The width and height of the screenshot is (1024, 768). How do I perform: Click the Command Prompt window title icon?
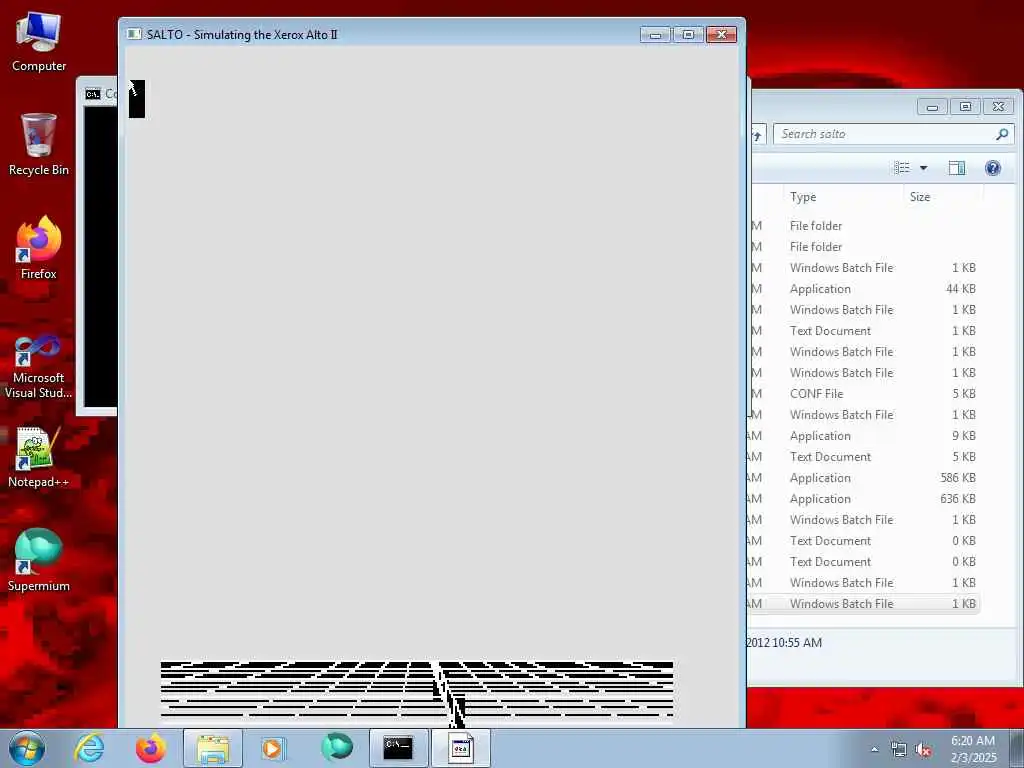[x=93, y=94]
